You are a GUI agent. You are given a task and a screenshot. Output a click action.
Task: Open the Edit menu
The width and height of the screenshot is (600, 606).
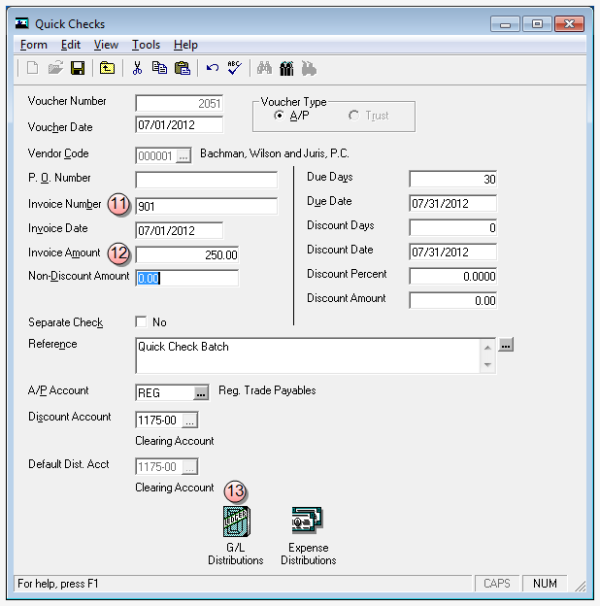(x=70, y=45)
